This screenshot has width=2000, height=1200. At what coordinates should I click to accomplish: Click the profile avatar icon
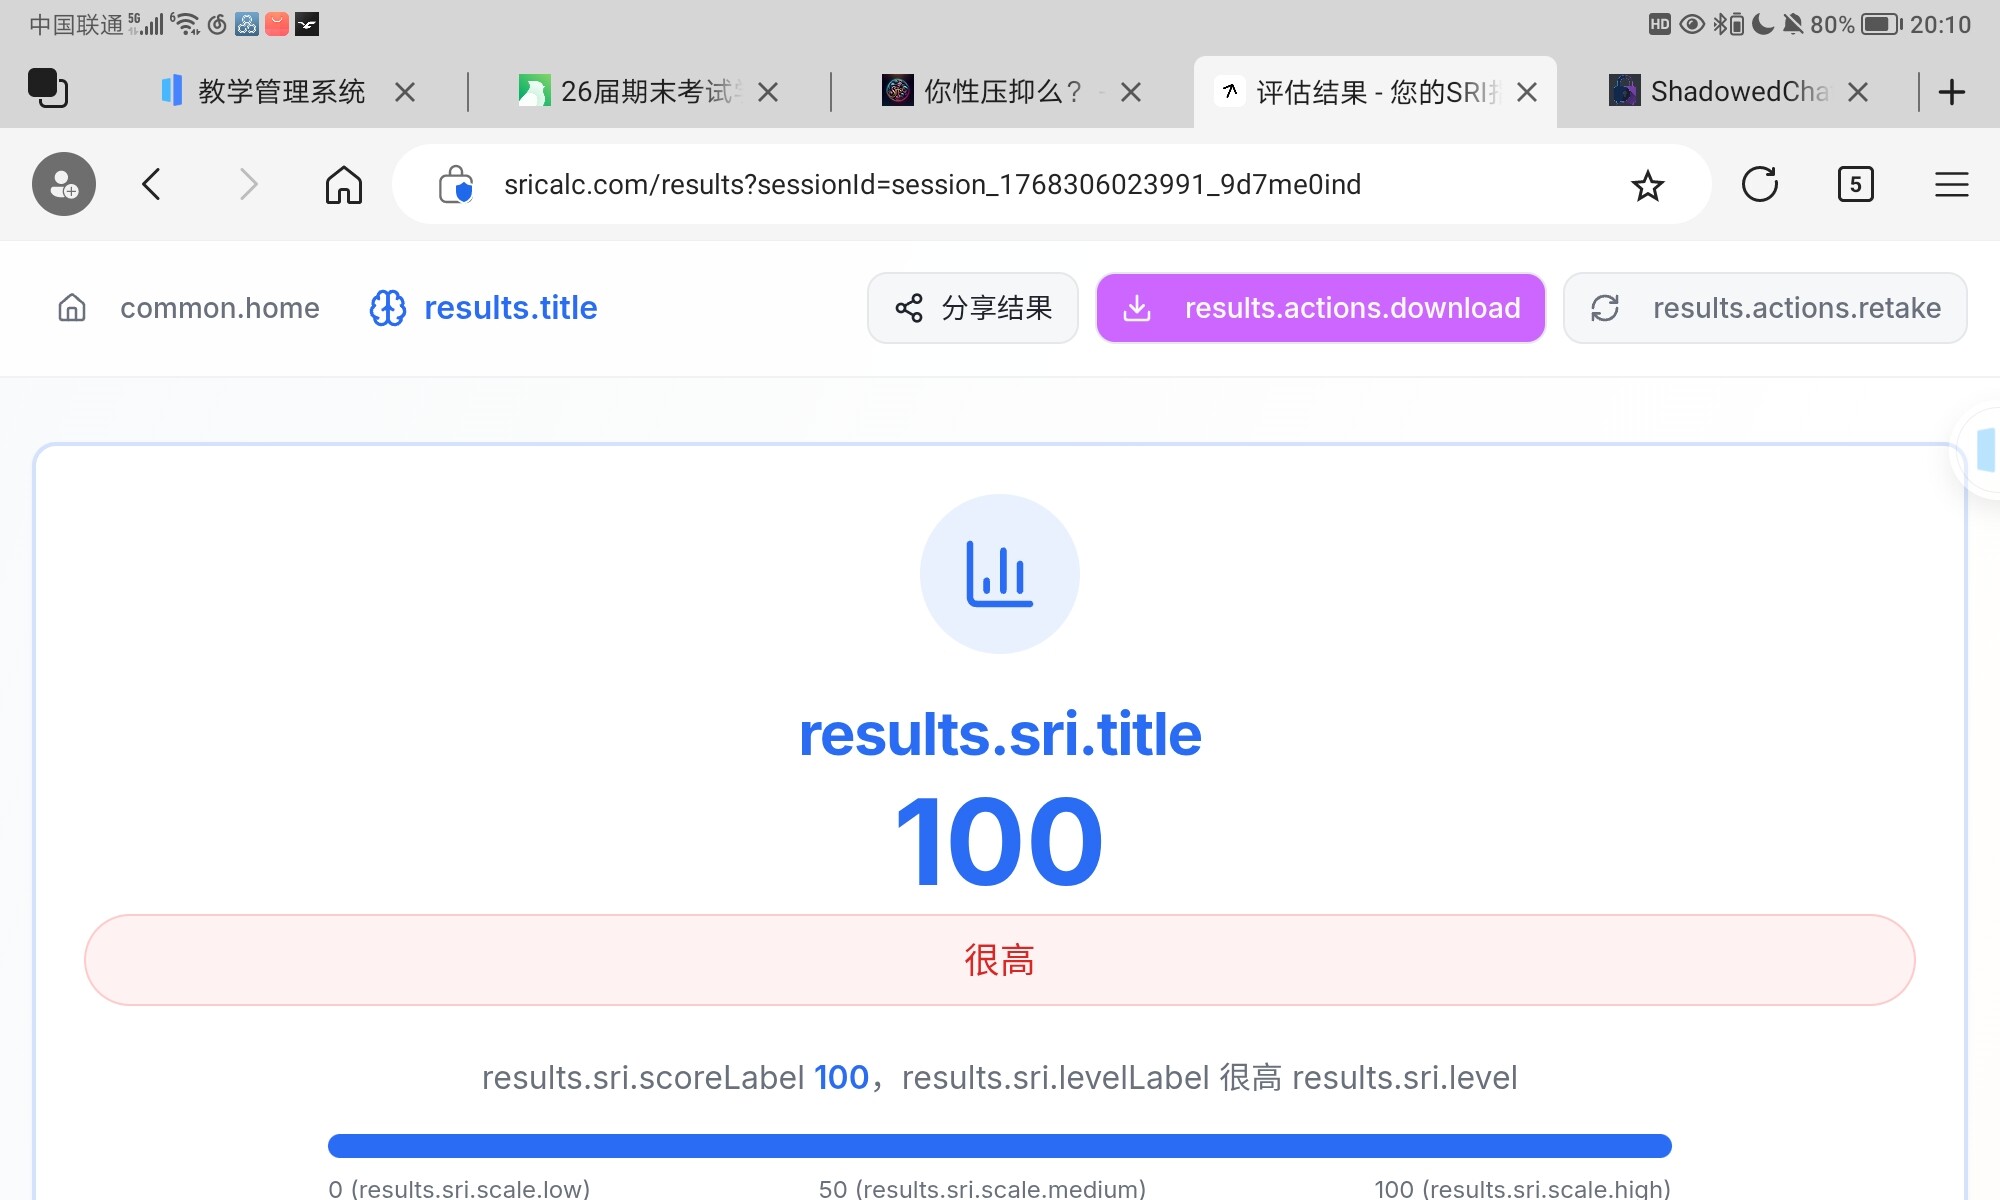64,184
